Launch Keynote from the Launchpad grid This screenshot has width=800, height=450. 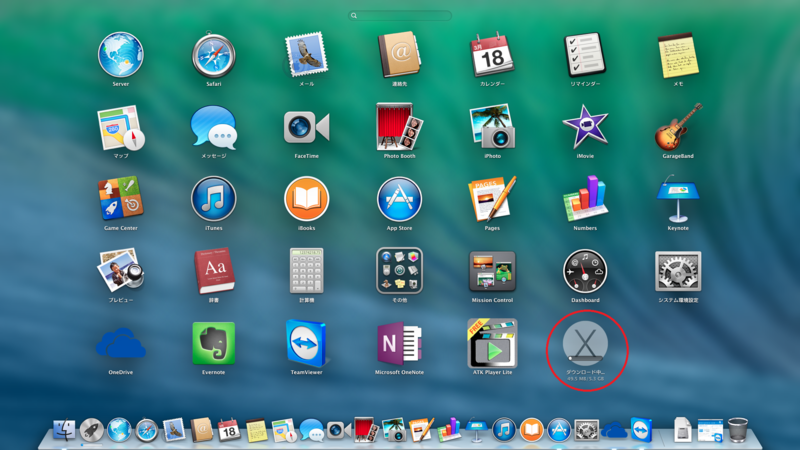pos(678,199)
